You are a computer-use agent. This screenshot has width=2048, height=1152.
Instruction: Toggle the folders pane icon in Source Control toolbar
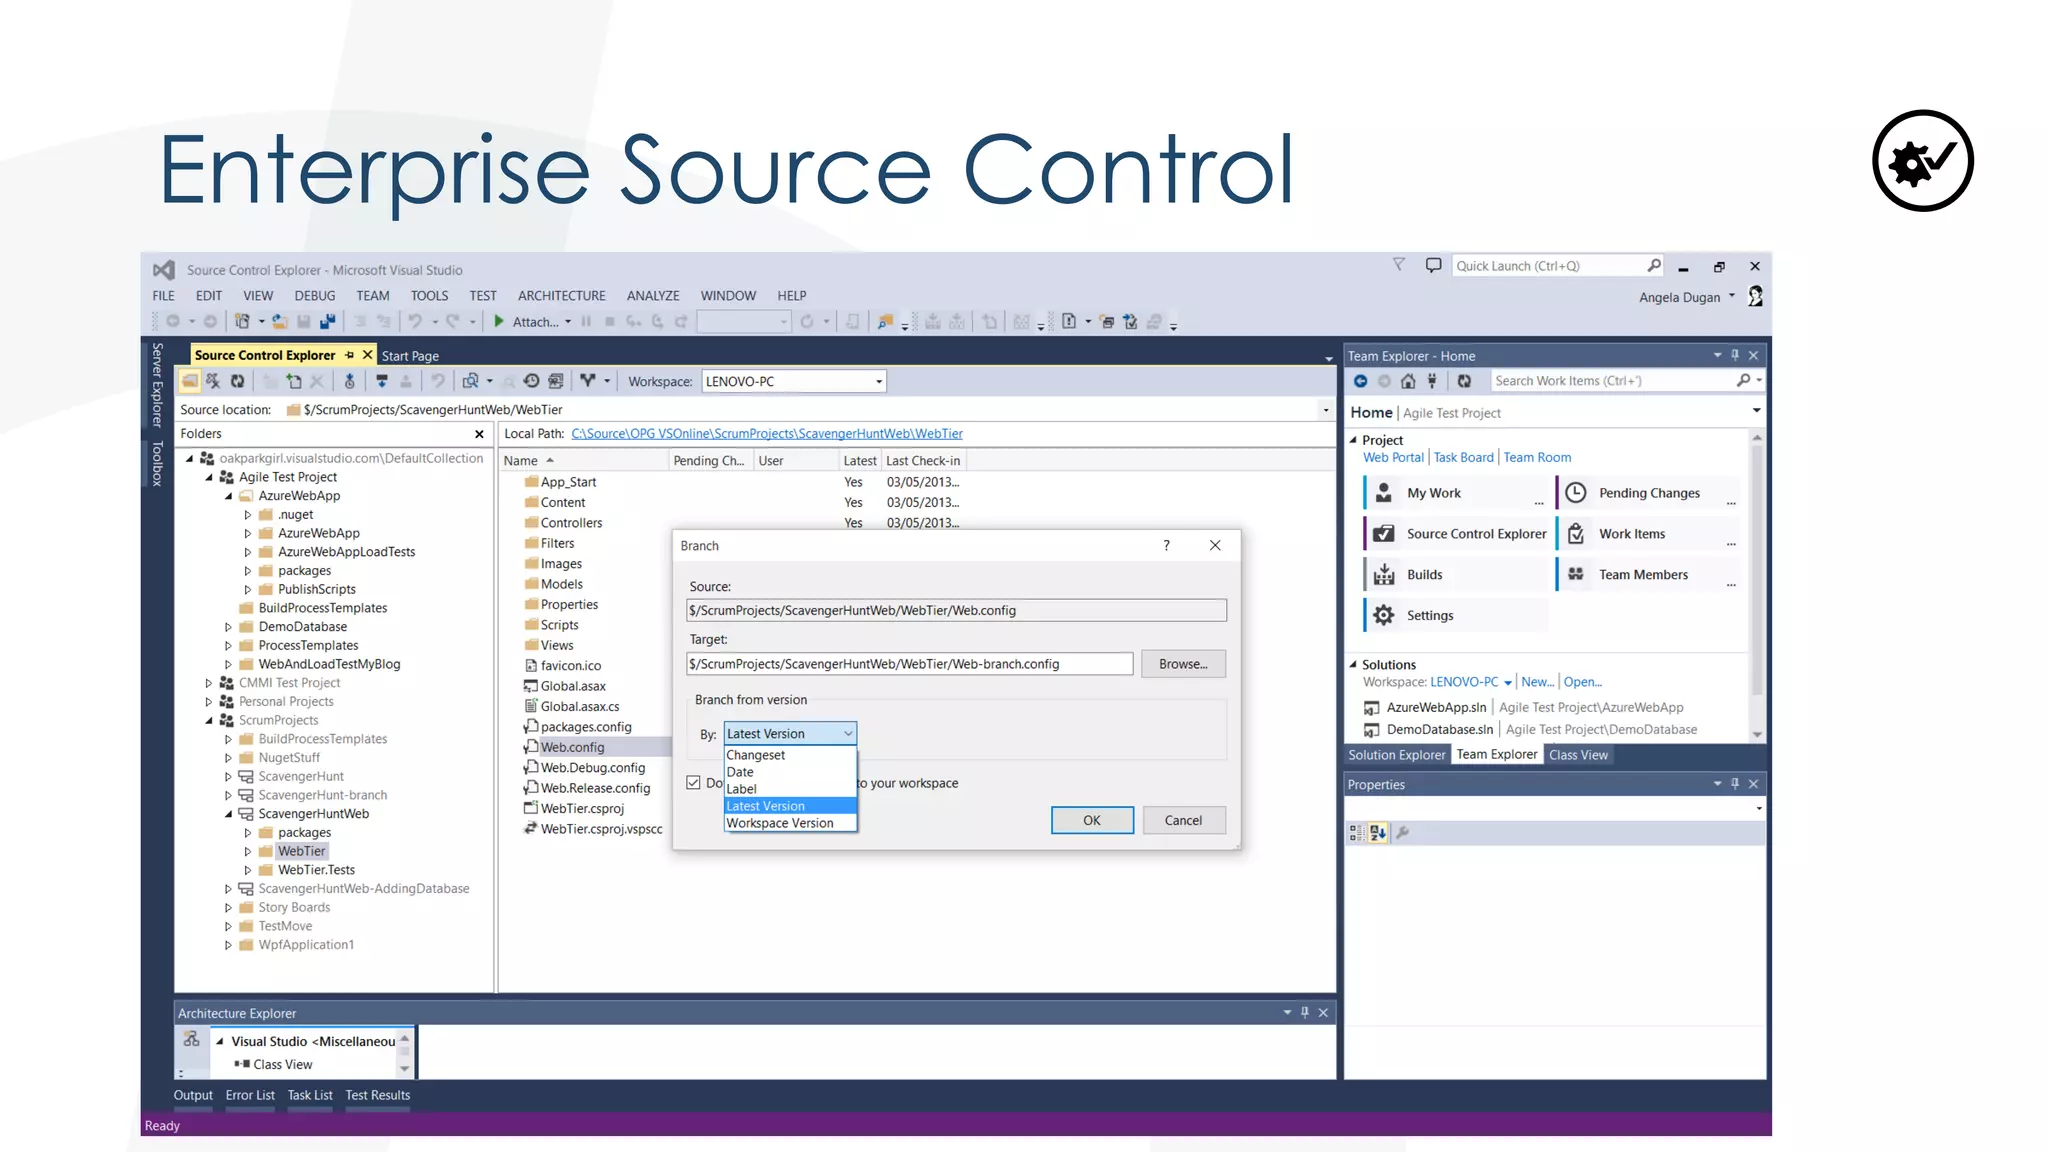coord(189,381)
